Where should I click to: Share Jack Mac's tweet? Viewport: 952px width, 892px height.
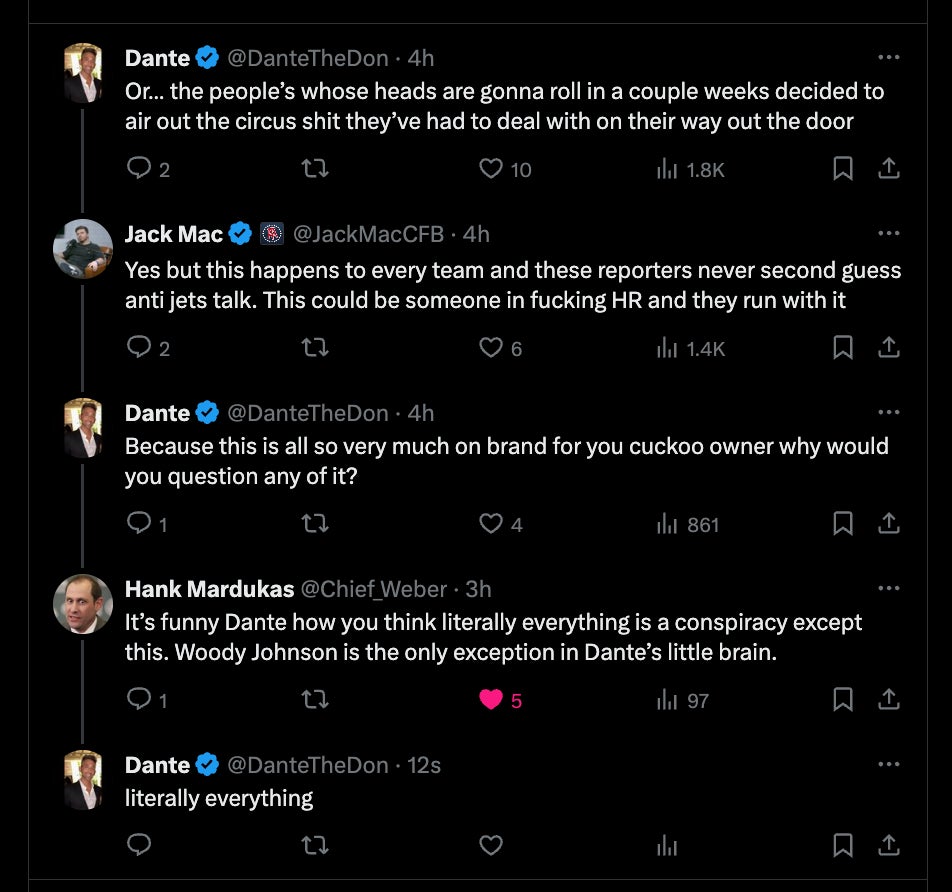pyautogui.click(x=888, y=348)
